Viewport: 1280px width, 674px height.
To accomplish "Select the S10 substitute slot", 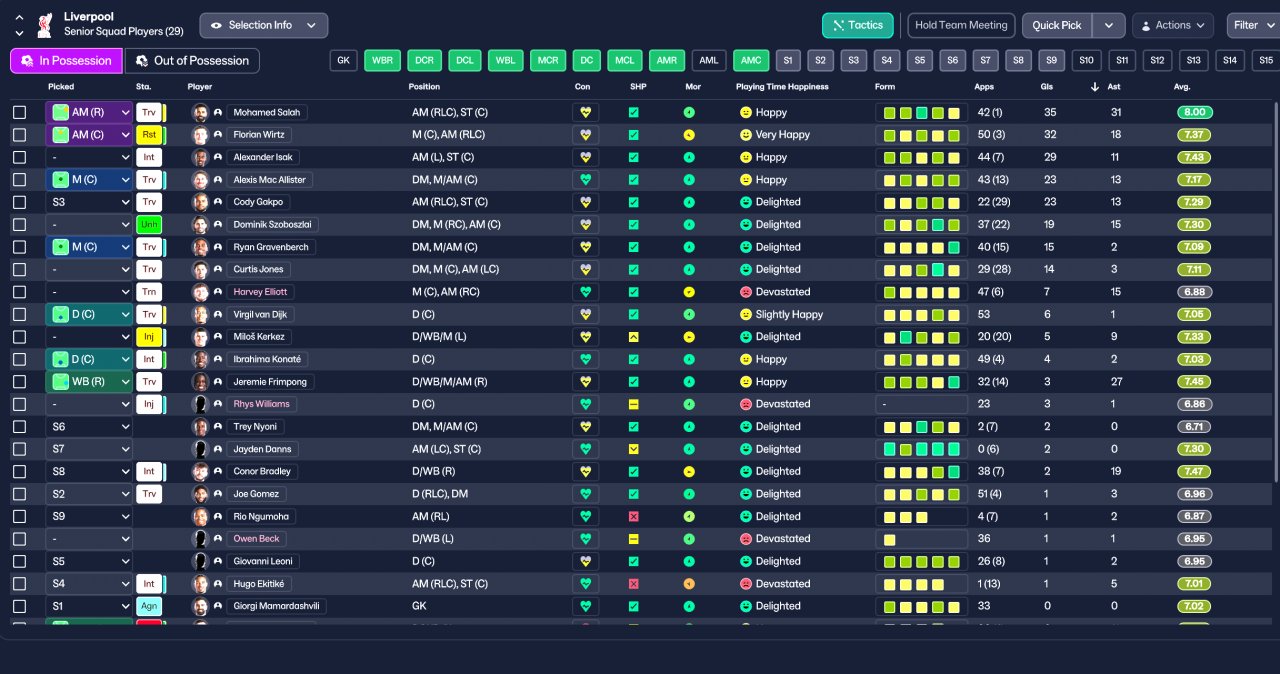I will [x=1087, y=61].
